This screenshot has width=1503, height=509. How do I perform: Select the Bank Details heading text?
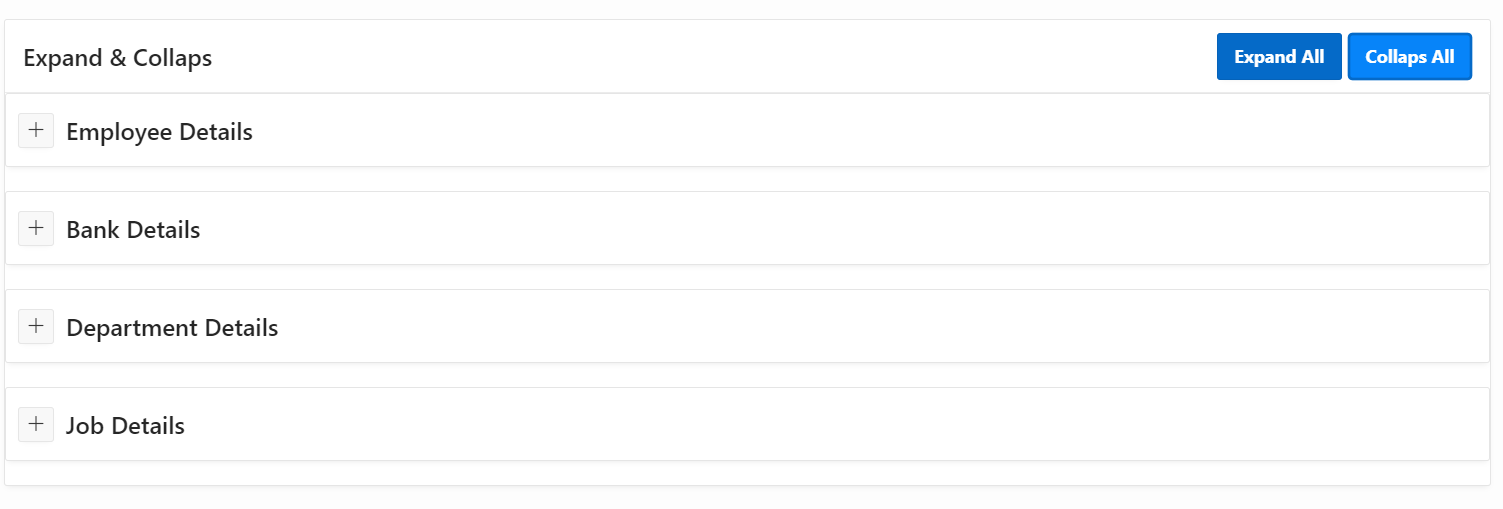coord(133,230)
